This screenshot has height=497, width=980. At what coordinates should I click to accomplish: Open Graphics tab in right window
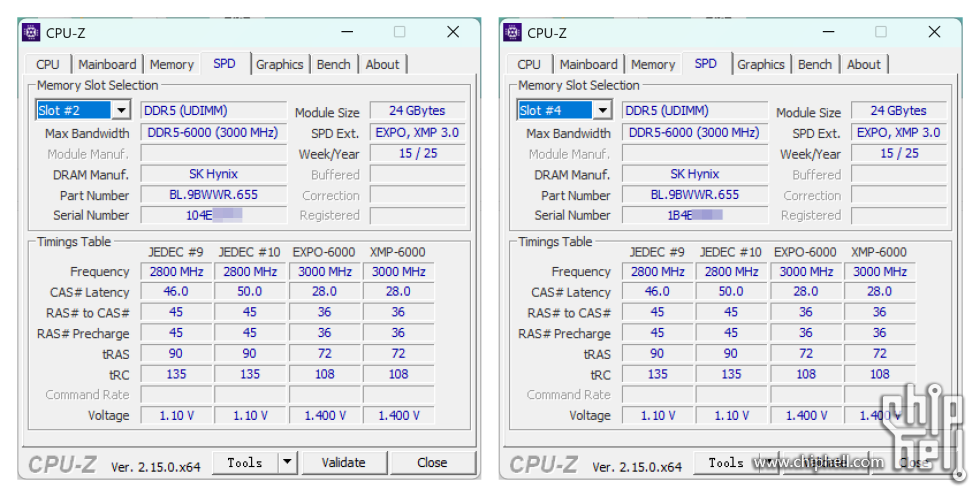tap(761, 64)
